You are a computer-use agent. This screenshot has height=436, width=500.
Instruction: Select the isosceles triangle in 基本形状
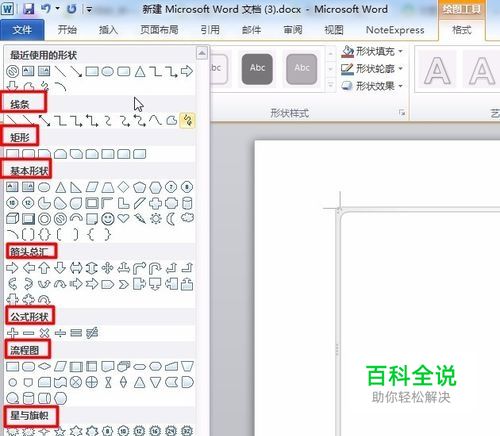[60, 187]
